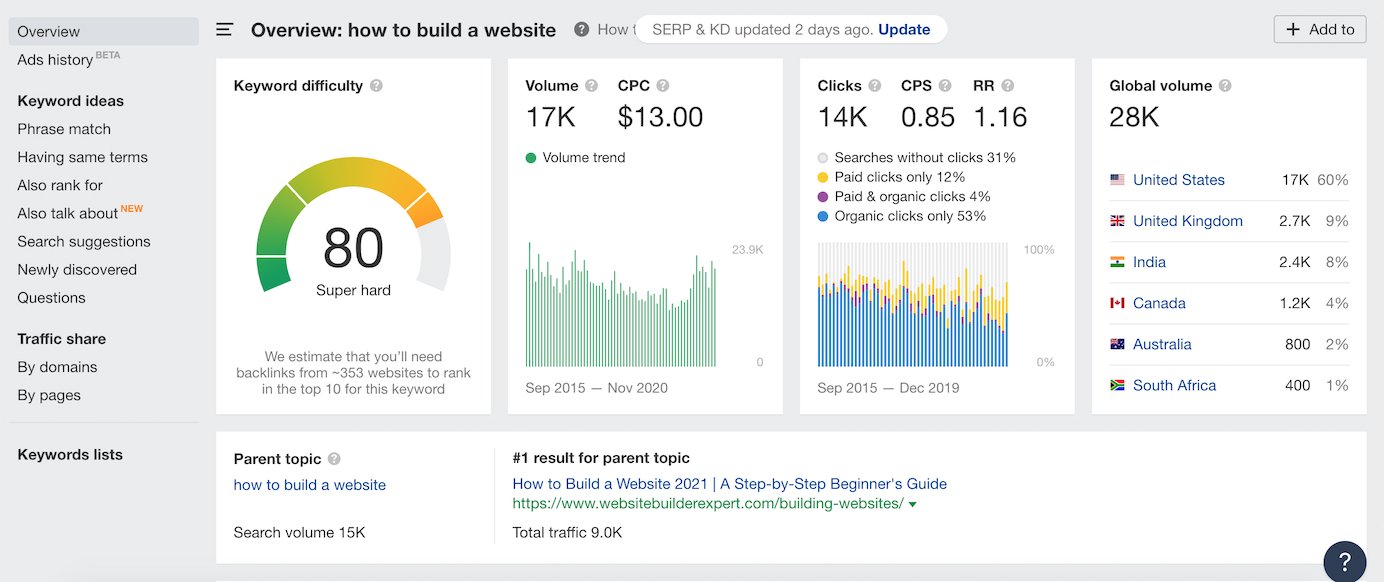Click Update link for SERP & KD
This screenshot has width=1384, height=582.
point(904,30)
